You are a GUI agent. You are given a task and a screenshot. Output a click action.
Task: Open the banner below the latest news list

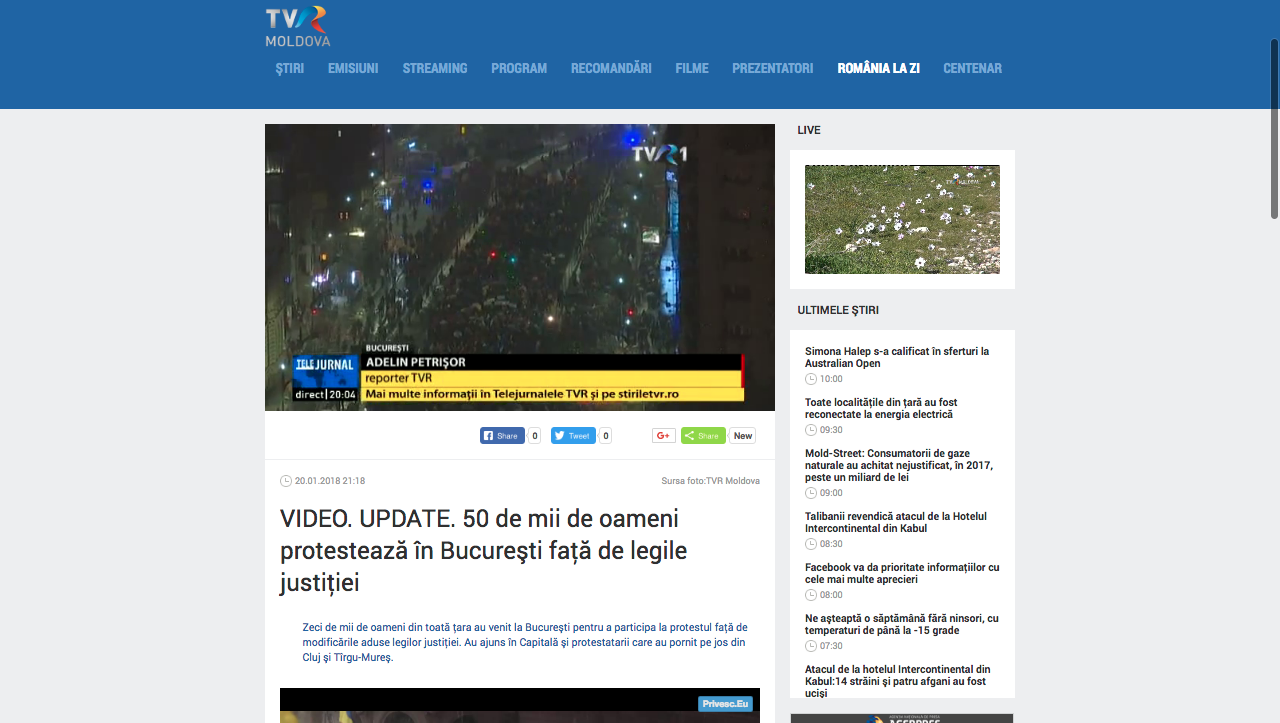tap(902, 718)
